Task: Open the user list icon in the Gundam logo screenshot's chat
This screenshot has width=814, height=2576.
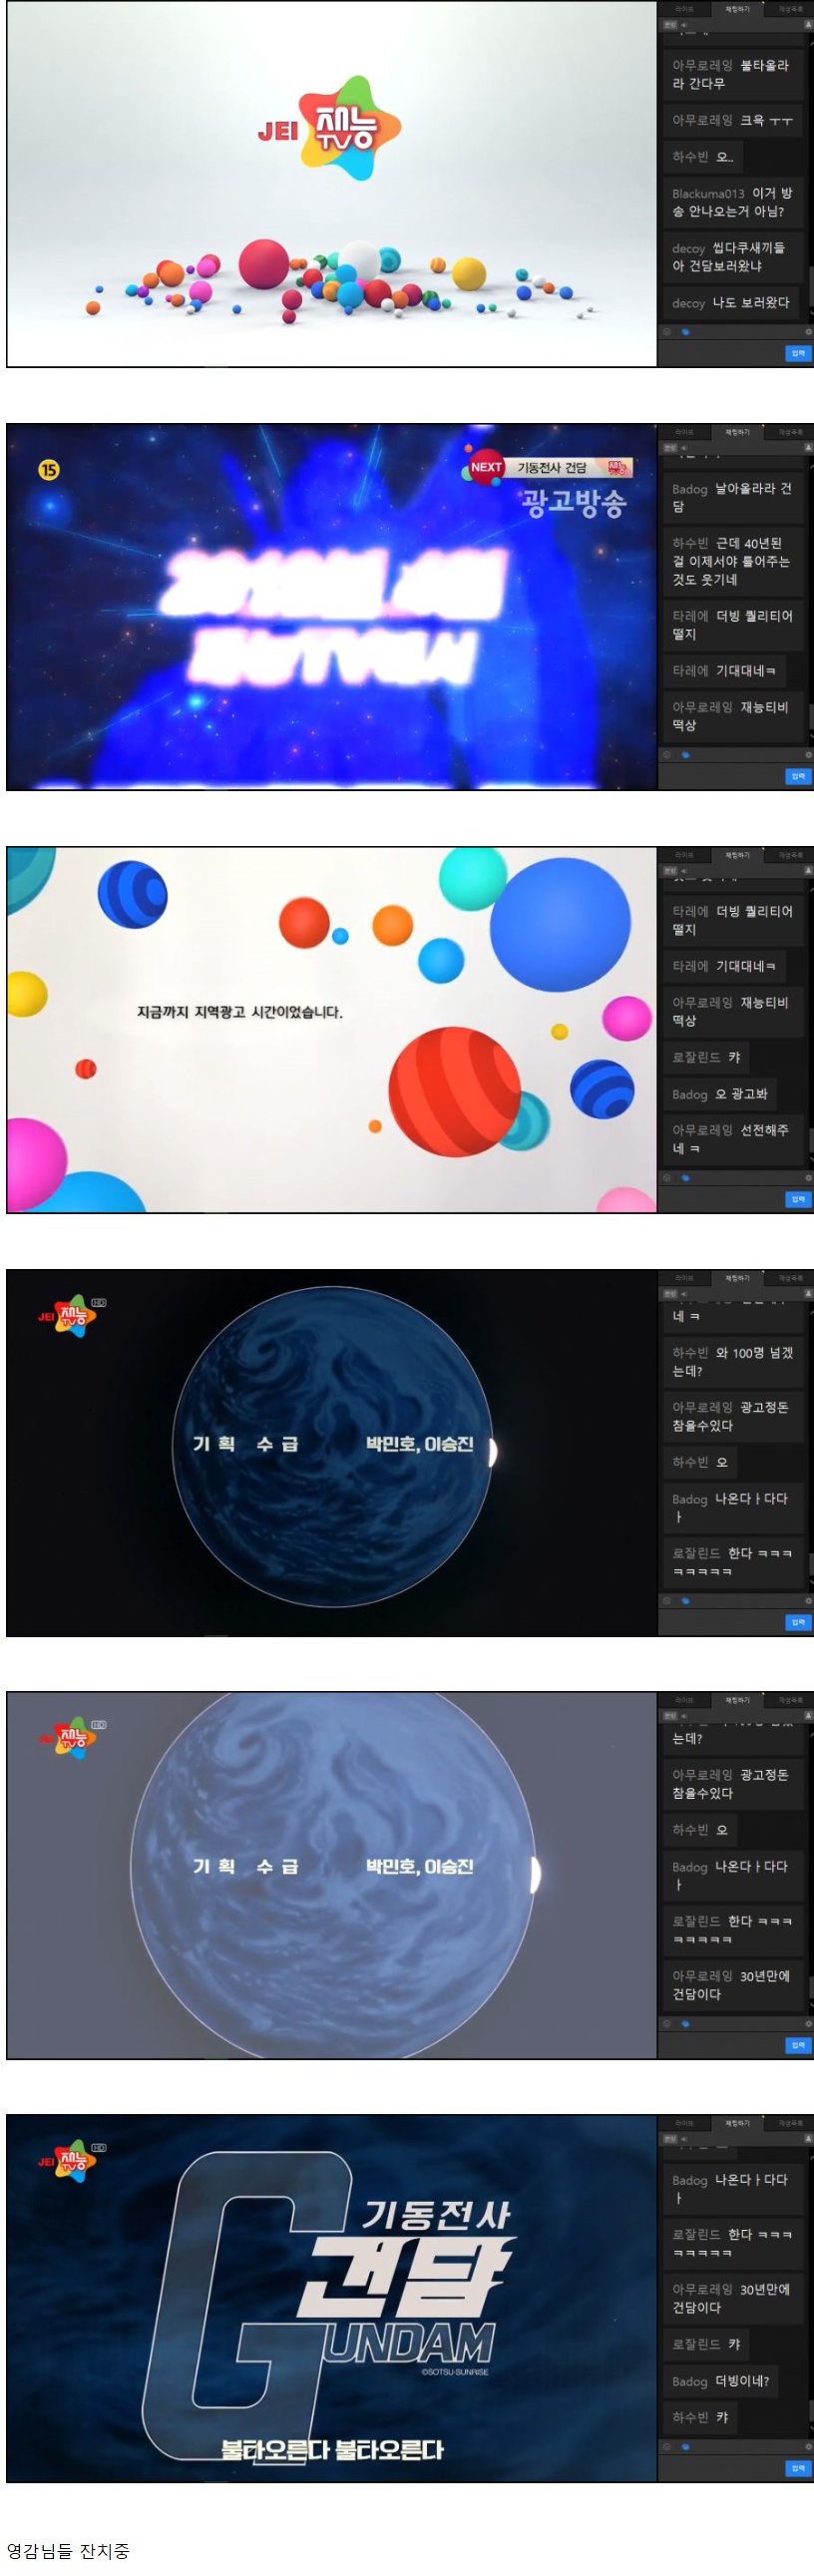Action: (808, 2138)
